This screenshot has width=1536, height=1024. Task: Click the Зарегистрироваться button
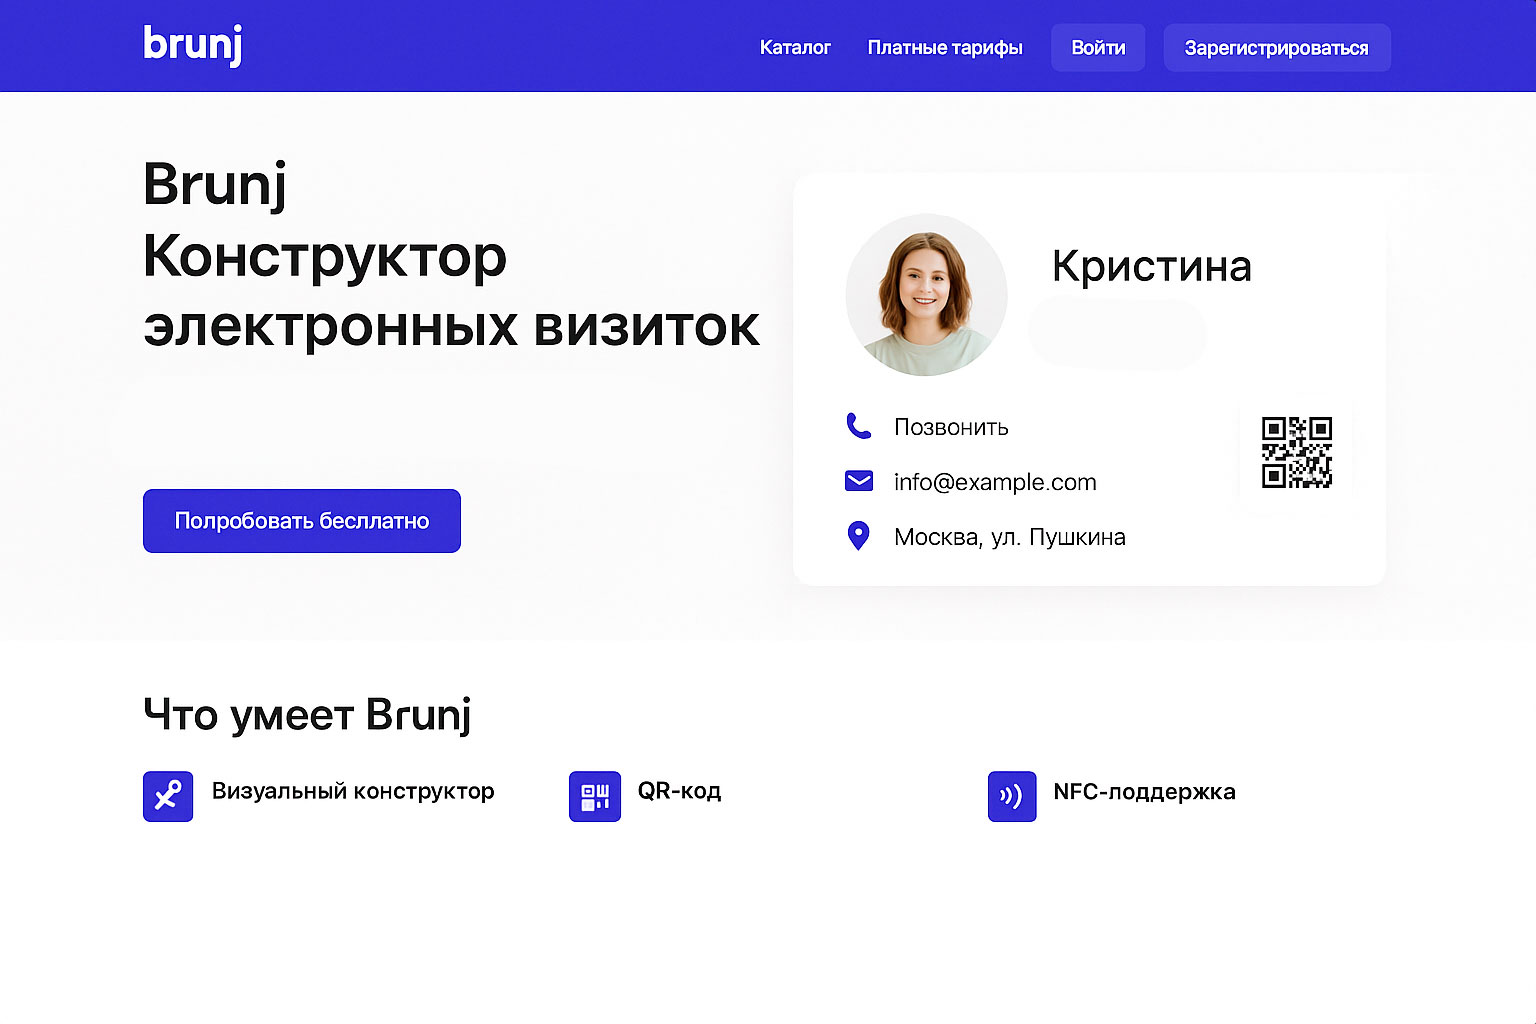[1277, 46]
